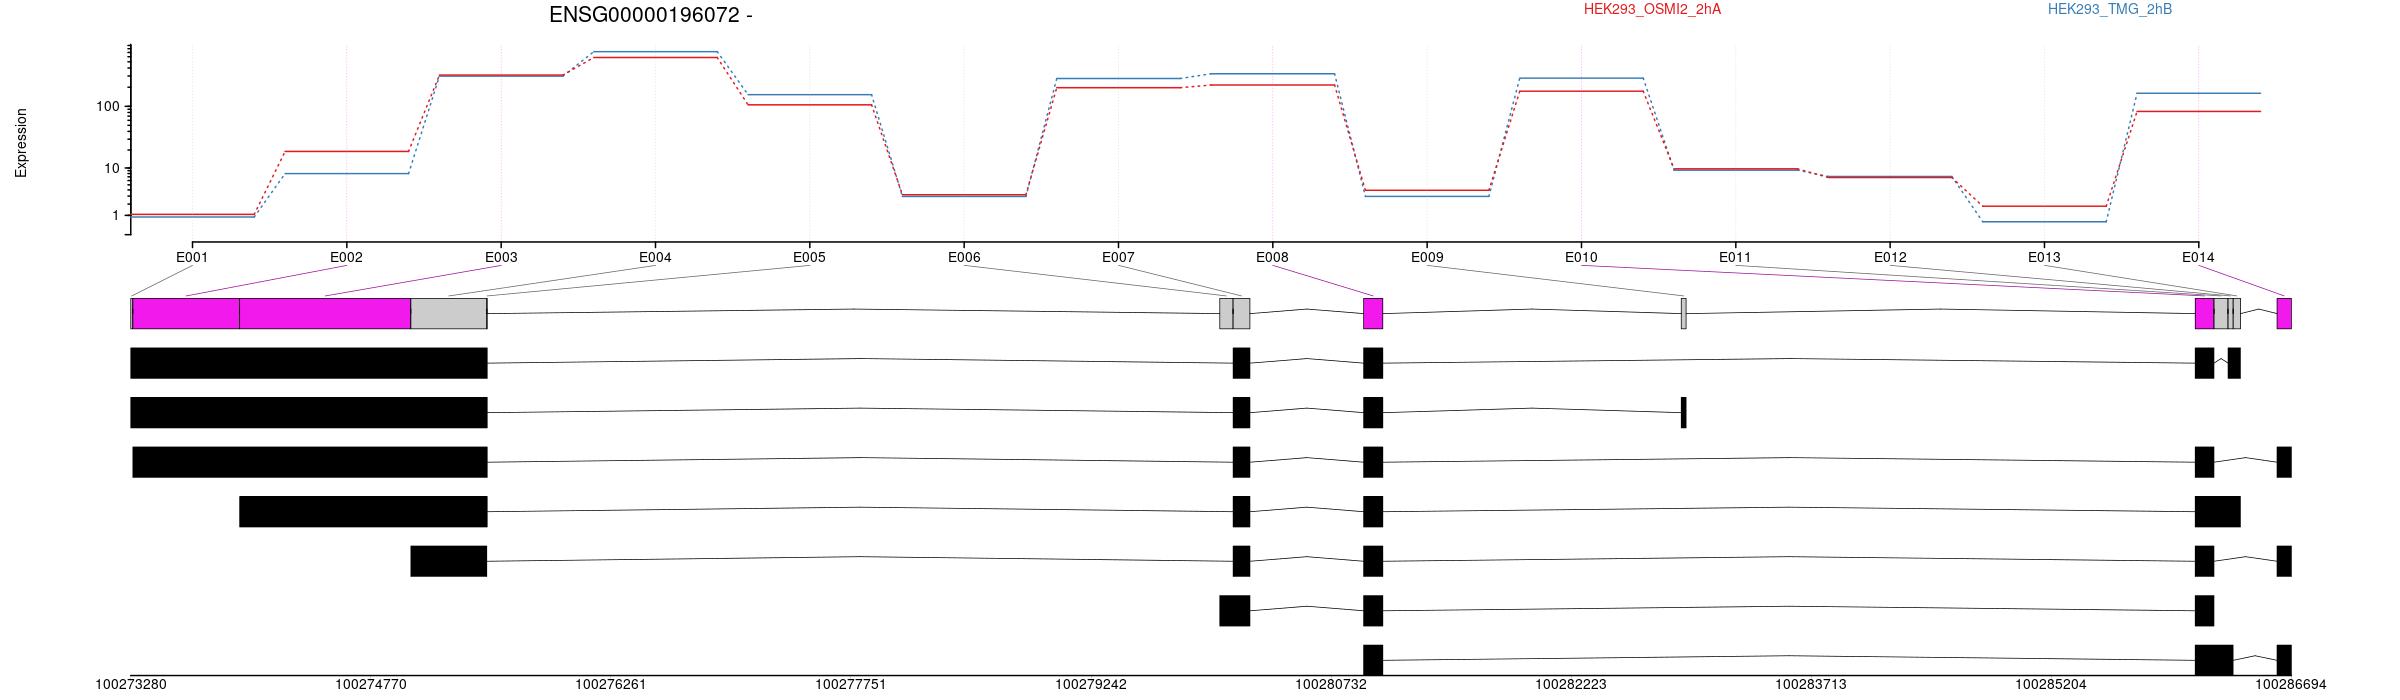Select the rightmost magenta exon in gene model
Screen dimensions: 2400x700
(x=2284, y=313)
